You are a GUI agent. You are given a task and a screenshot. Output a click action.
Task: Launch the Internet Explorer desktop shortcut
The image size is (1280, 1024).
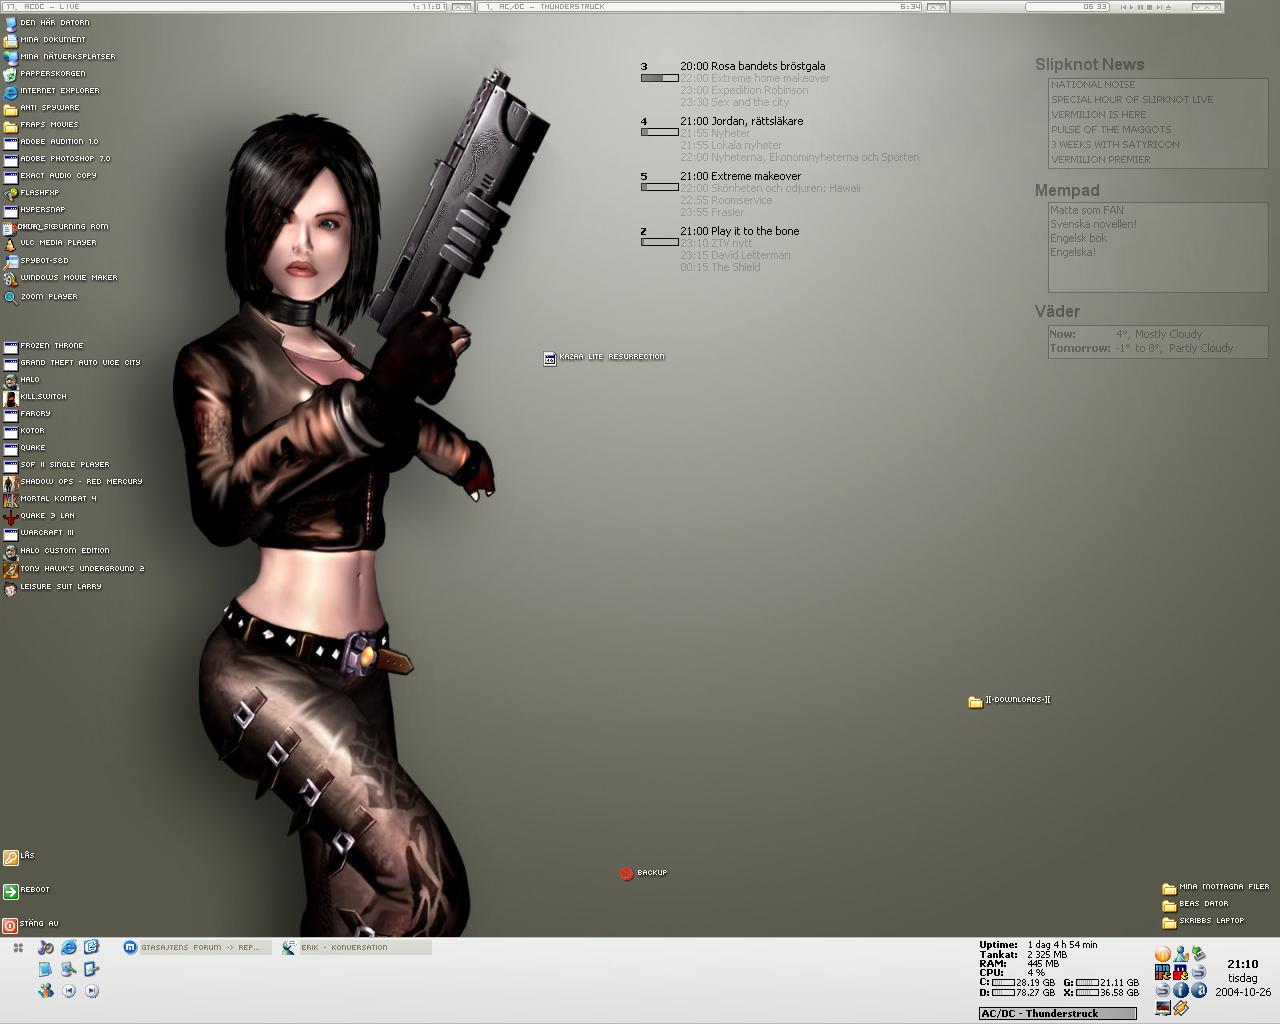tap(51, 91)
